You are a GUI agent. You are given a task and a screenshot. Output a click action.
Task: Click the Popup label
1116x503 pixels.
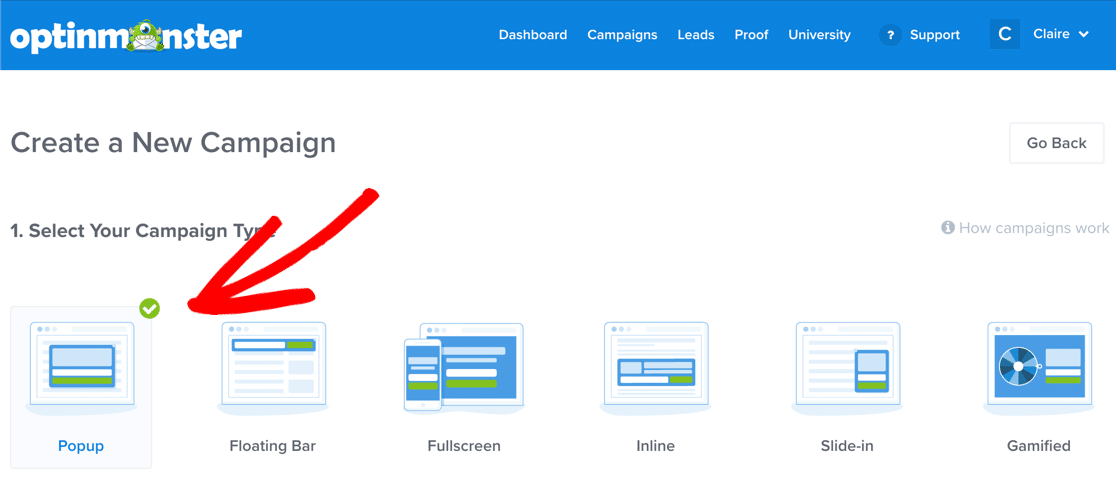81,447
